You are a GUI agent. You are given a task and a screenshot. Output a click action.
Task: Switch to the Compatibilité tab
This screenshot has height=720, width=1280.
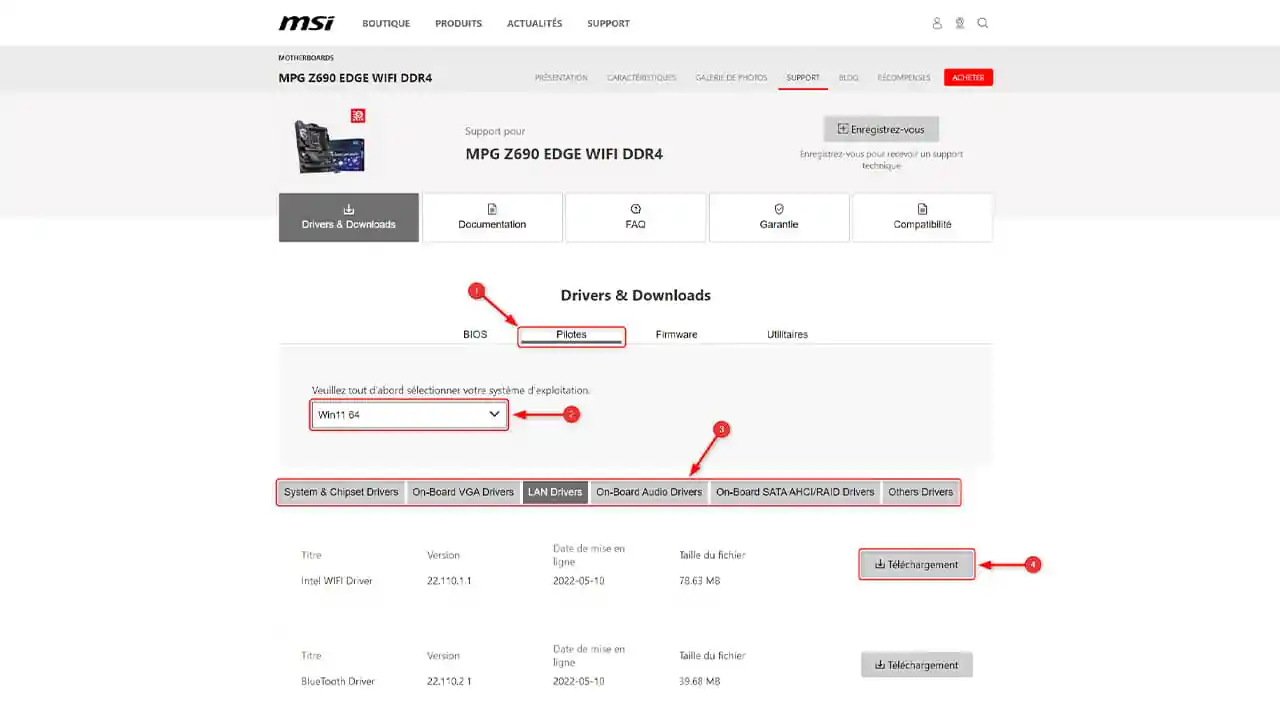click(922, 217)
